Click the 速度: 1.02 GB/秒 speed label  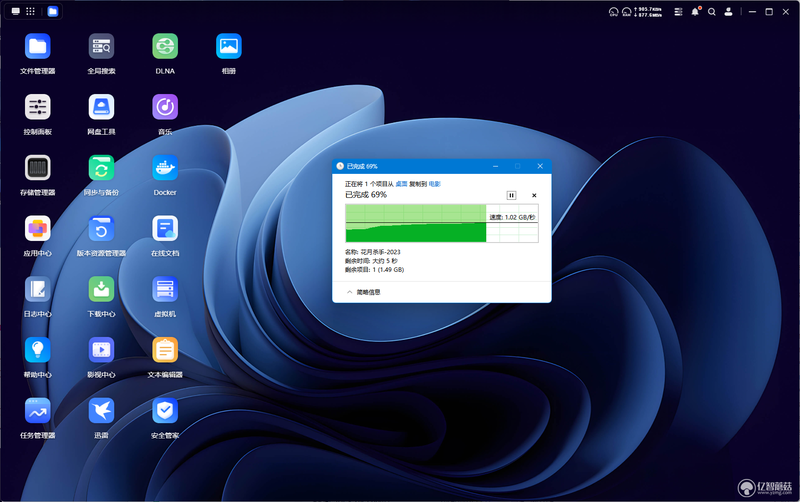point(512,217)
